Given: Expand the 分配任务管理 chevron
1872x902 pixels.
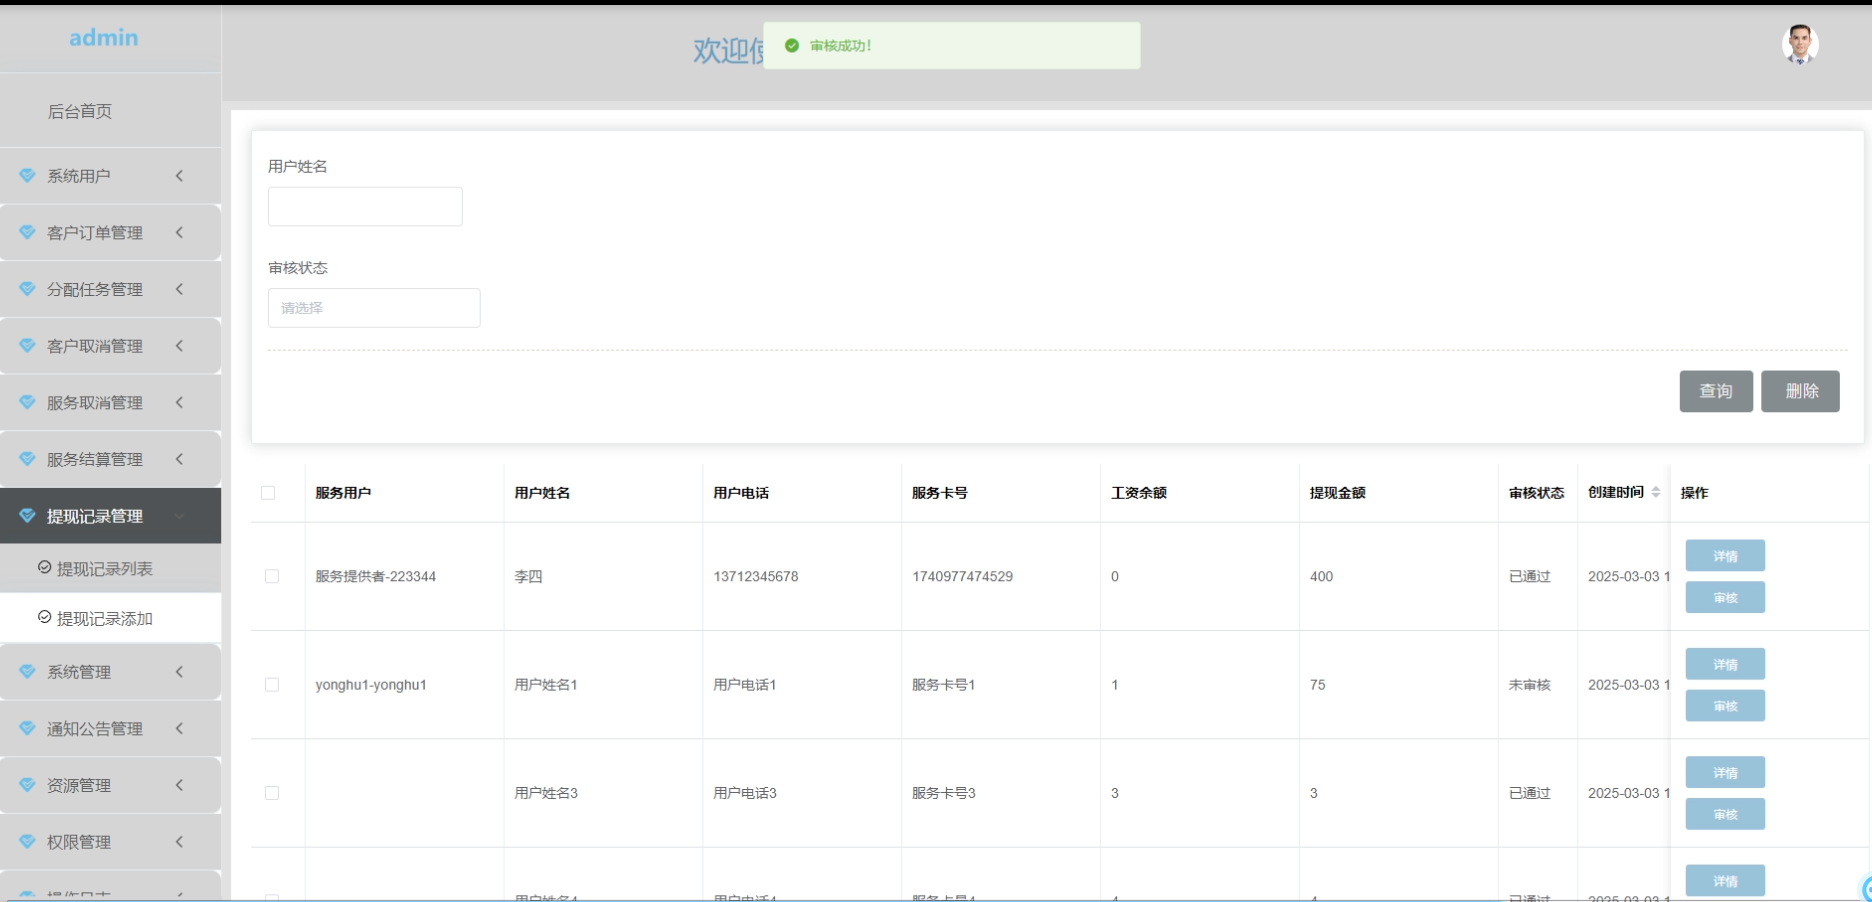Looking at the screenshot, I should pos(180,289).
